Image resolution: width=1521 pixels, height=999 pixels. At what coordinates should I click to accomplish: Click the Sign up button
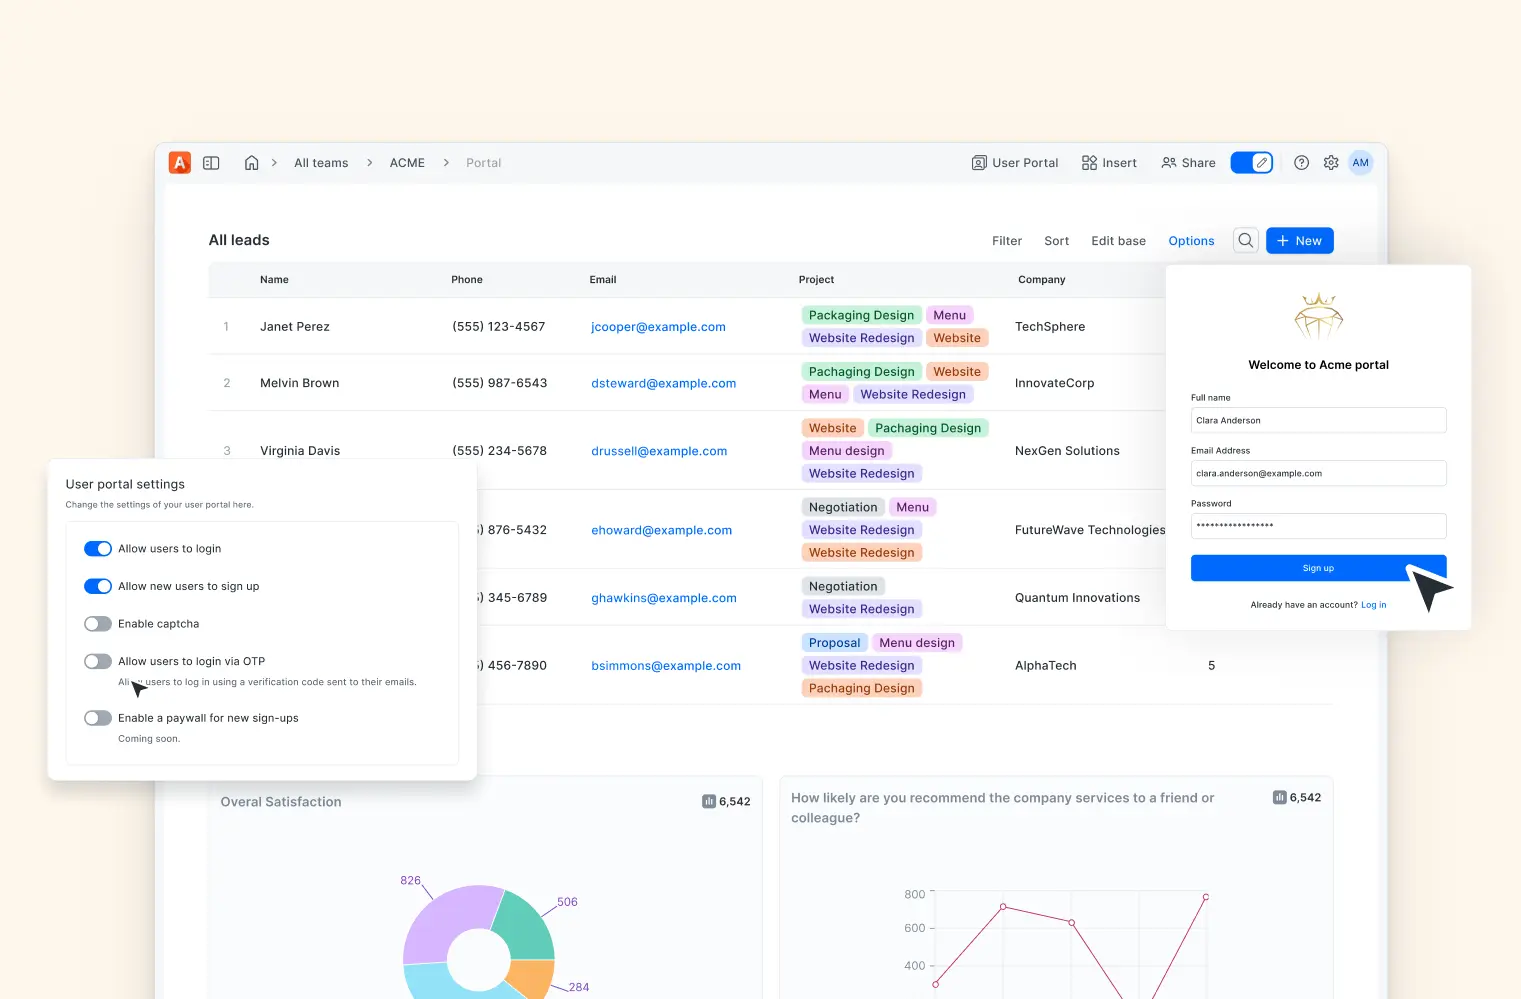(x=1318, y=568)
